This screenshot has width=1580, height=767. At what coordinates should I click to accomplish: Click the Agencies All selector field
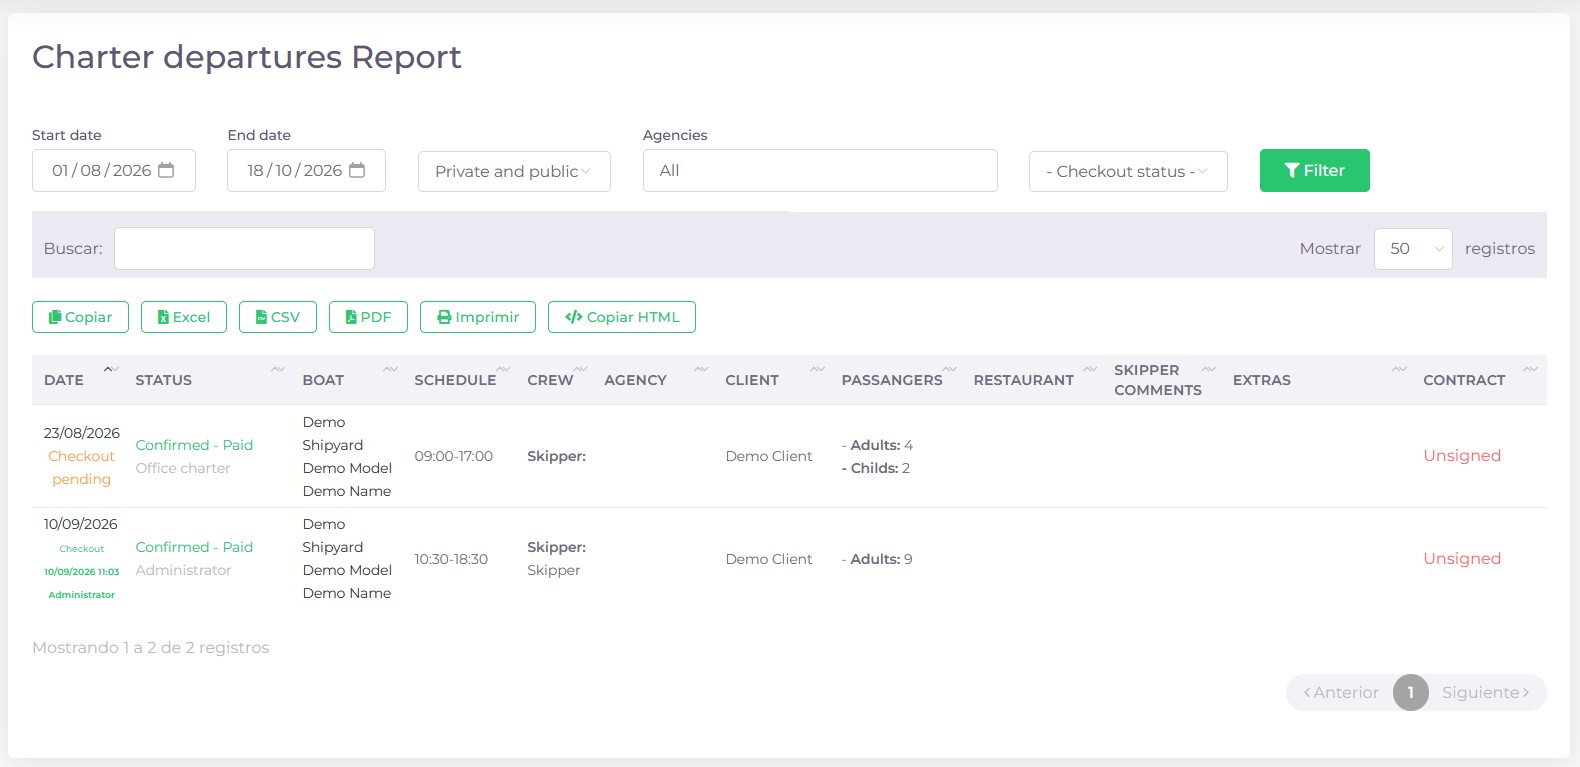pos(820,171)
